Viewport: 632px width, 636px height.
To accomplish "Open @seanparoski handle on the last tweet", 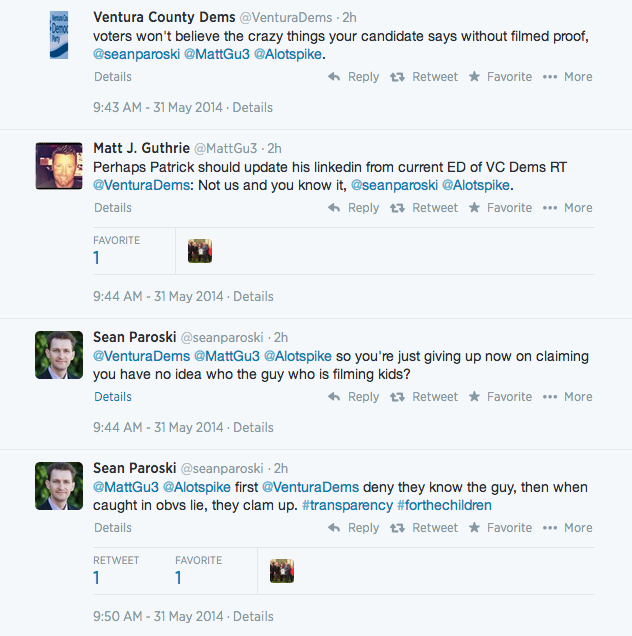I will coord(222,469).
